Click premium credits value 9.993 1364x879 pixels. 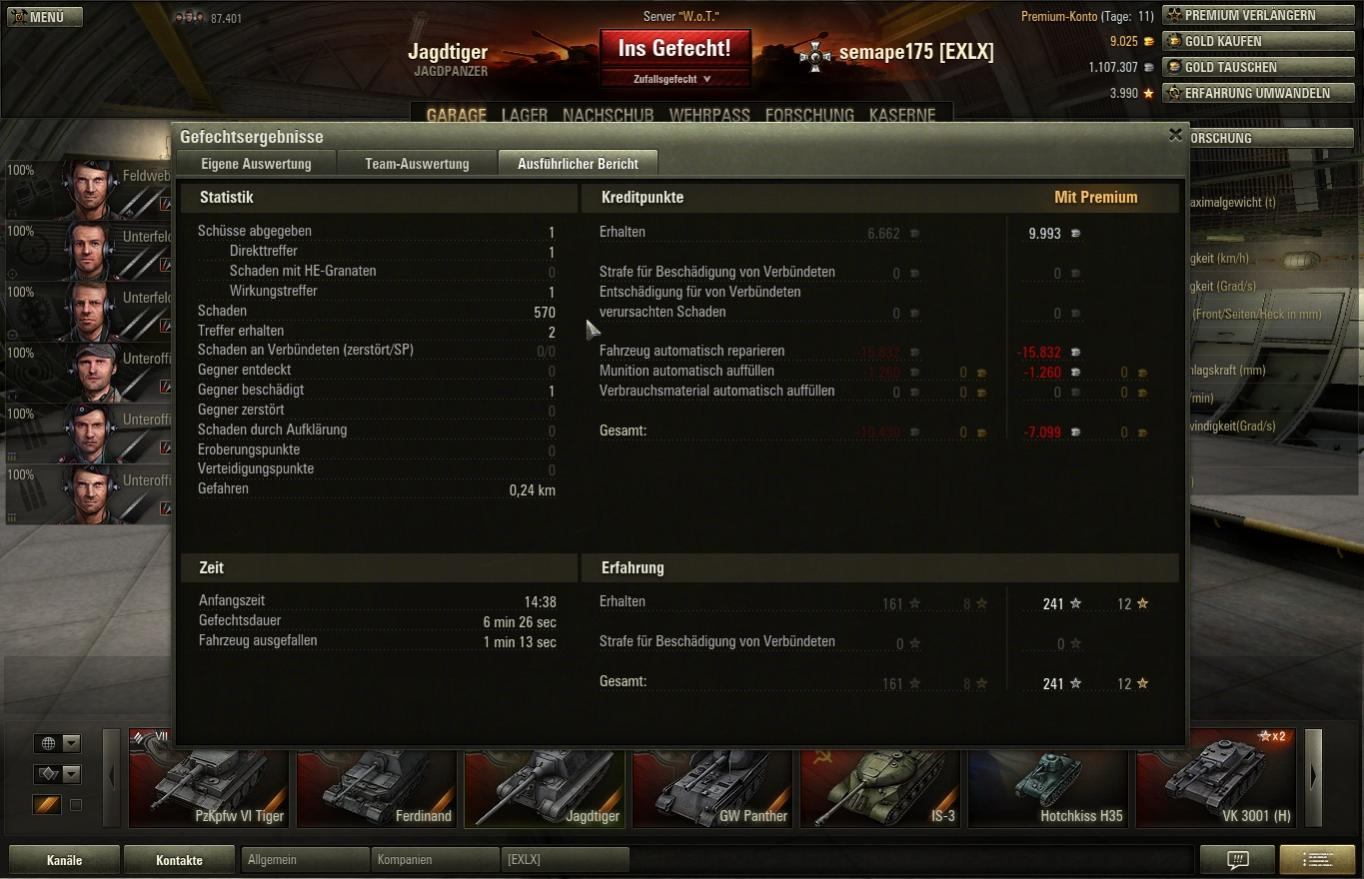(1045, 233)
